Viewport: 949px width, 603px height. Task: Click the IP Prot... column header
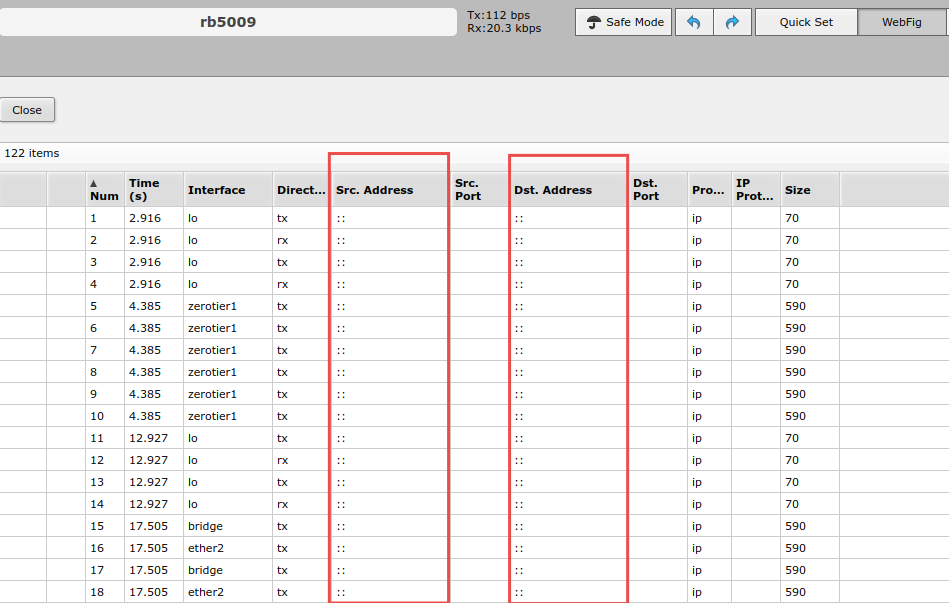coord(755,189)
